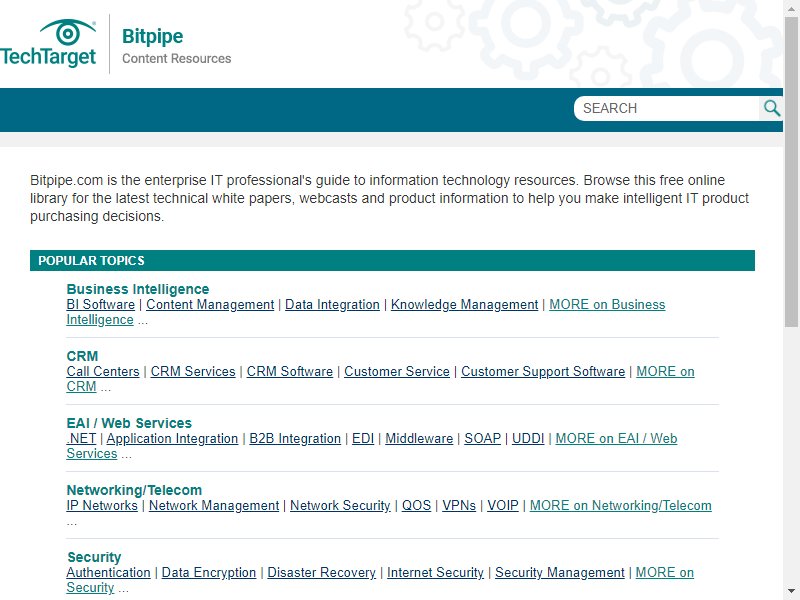Expand MORE on Networking/Telecom
Viewport: 800px width, 600px height.
coord(620,506)
